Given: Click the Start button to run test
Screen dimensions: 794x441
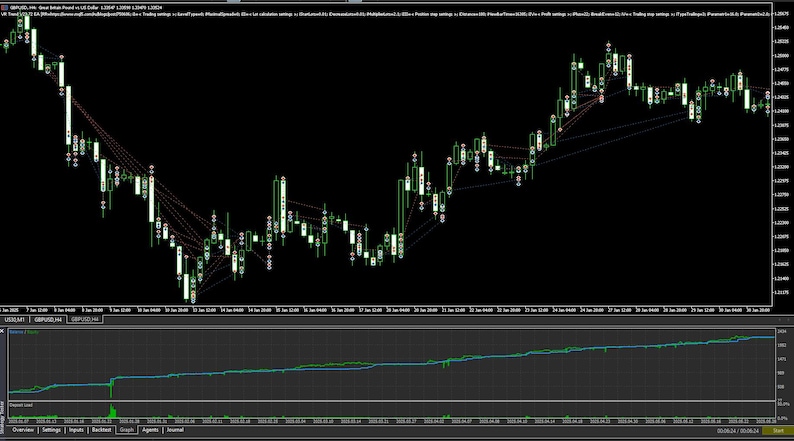Looking at the screenshot, I should (778, 431).
